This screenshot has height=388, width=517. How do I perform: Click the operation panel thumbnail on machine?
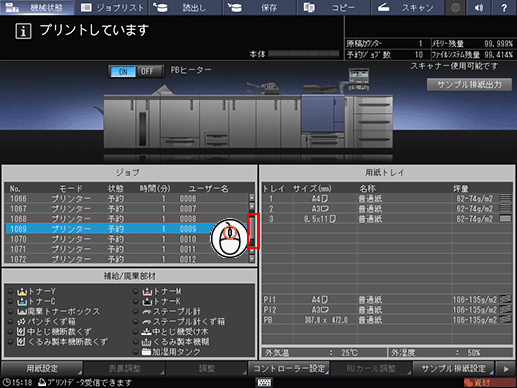pos(359,79)
